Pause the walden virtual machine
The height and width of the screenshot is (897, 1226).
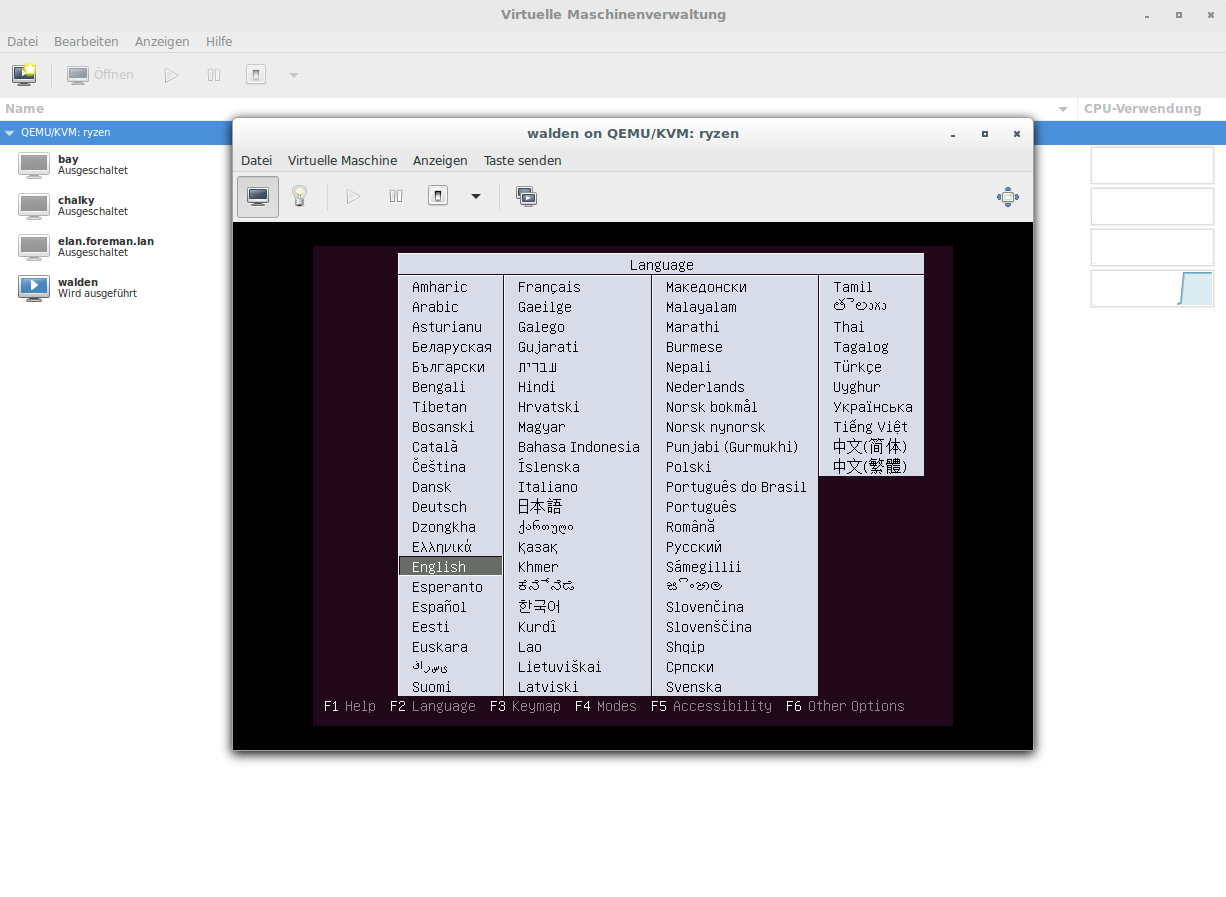(x=396, y=197)
